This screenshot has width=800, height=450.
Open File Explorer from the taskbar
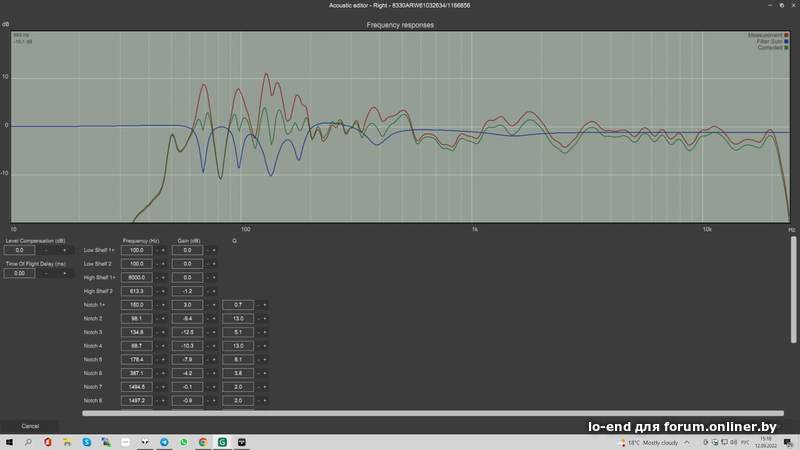pyautogui.click(x=67, y=442)
